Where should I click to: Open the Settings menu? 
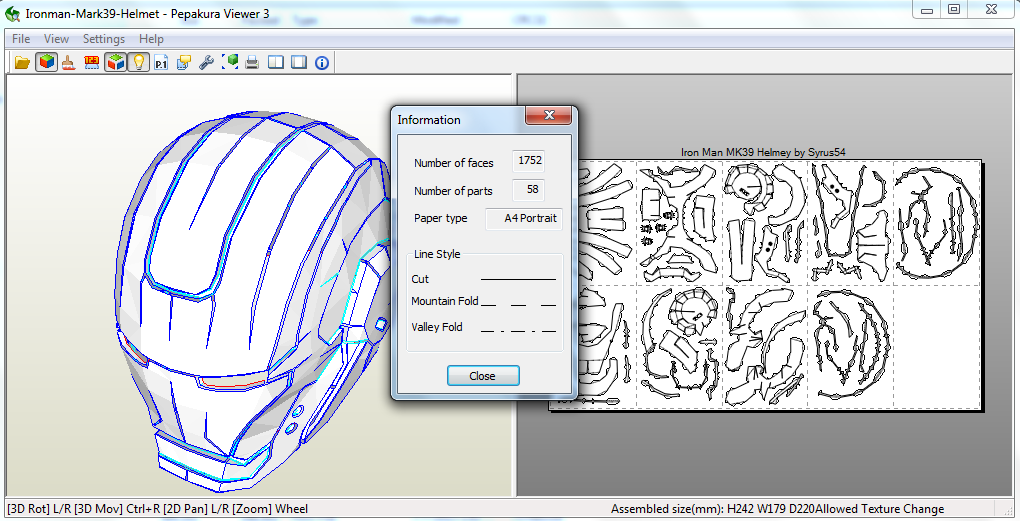click(x=103, y=39)
